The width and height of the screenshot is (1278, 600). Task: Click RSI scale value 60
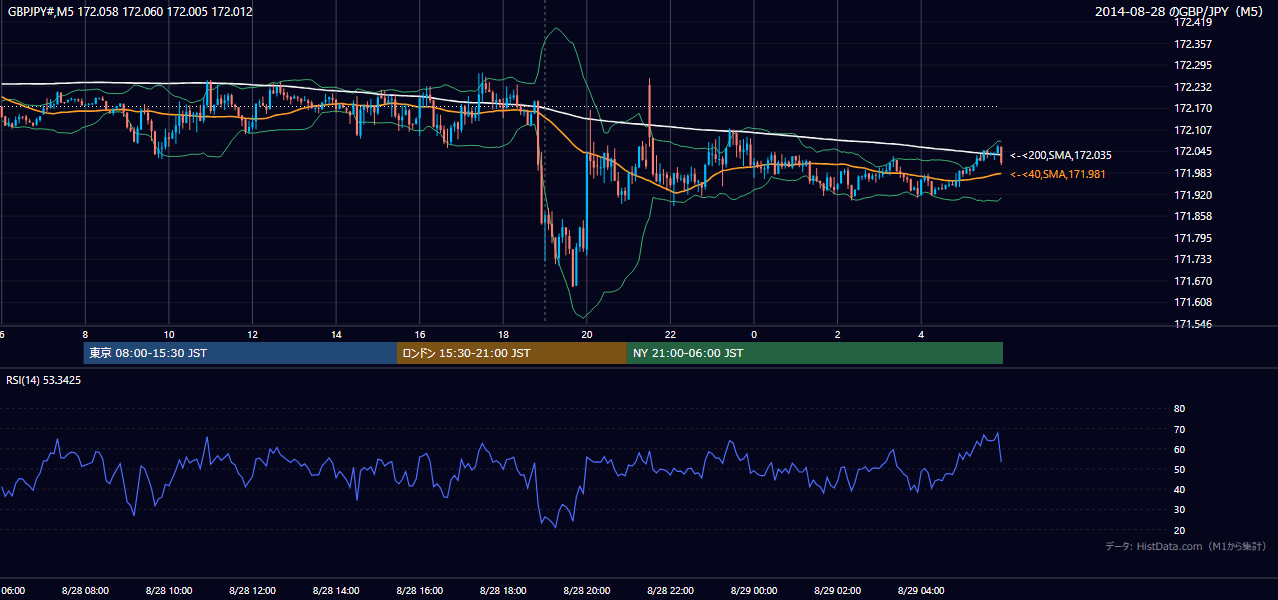(1179, 449)
